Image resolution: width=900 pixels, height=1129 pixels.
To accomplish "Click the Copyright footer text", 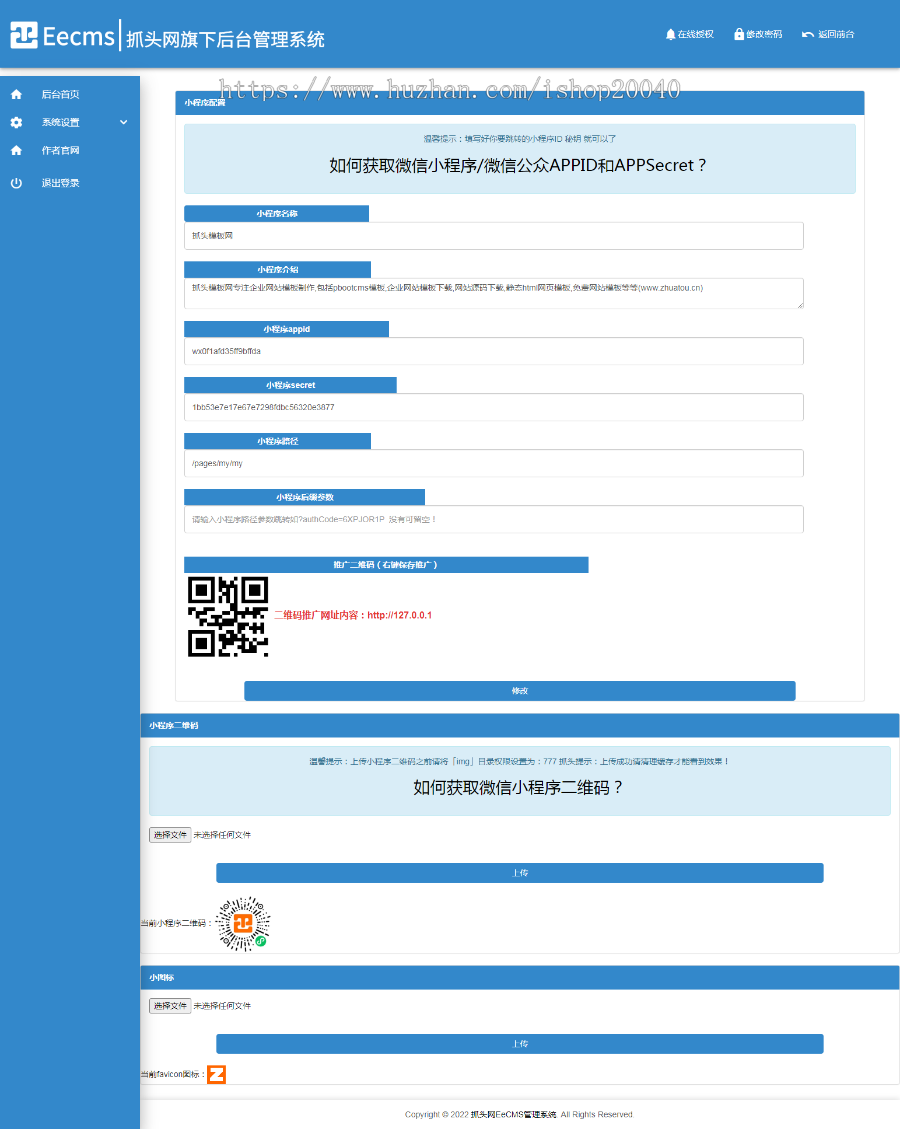I will pos(519,1115).
